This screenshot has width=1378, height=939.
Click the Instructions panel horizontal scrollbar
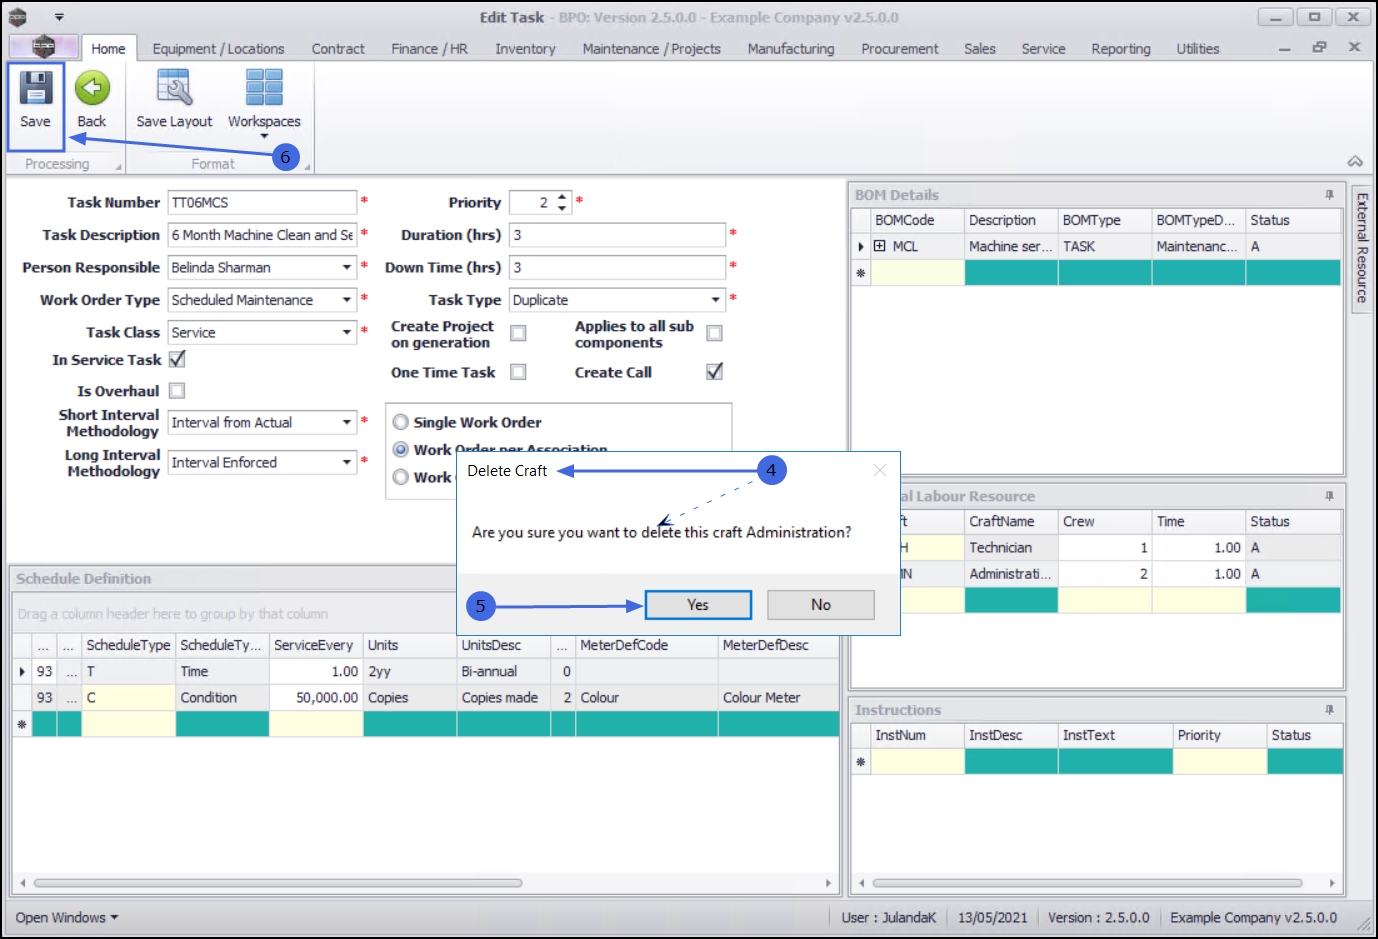(x=1087, y=883)
